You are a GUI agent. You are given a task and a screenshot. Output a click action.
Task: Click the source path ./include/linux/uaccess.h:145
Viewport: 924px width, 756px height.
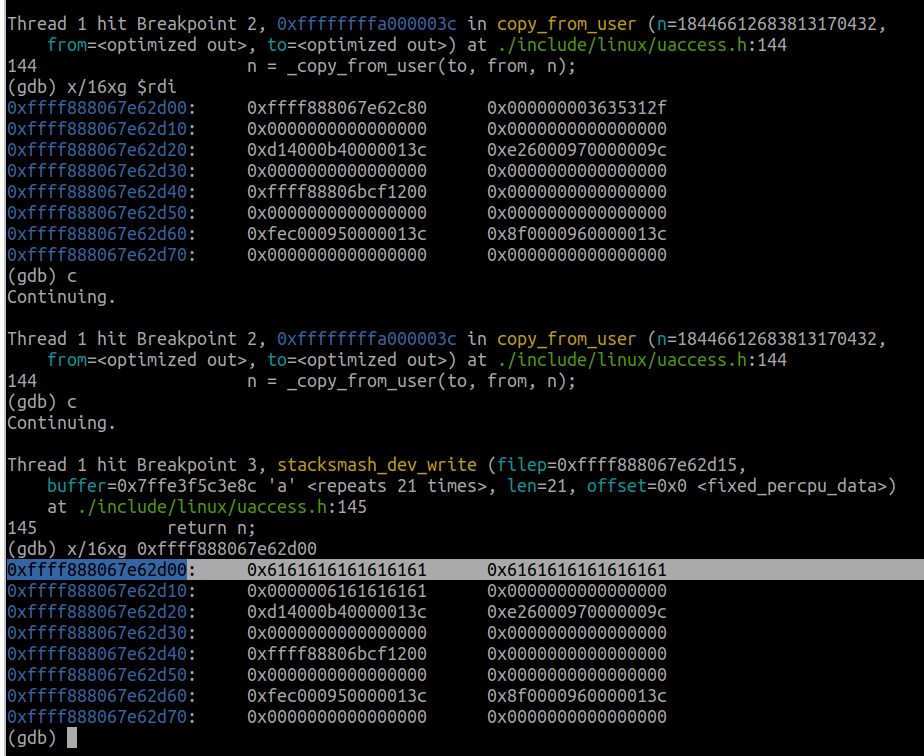pyautogui.click(x=222, y=507)
